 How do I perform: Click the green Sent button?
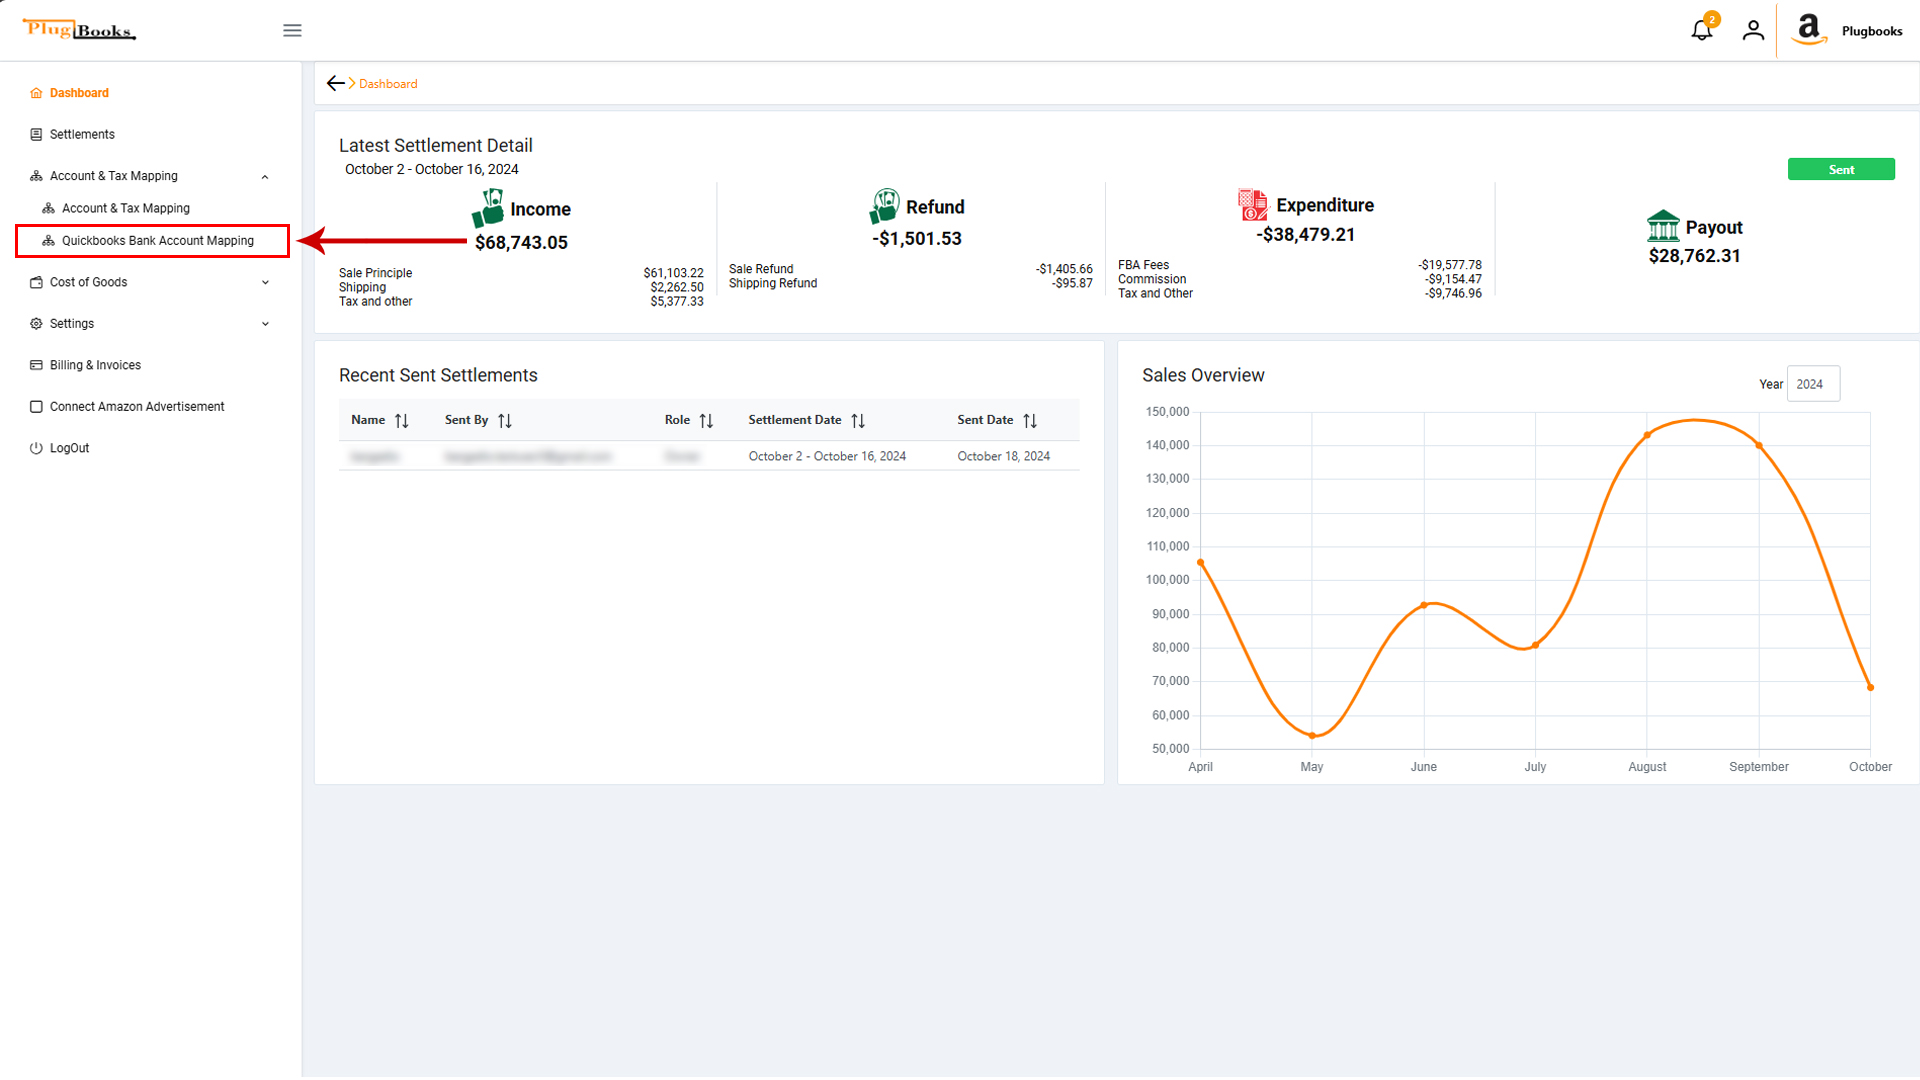[x=1841, y=170]
